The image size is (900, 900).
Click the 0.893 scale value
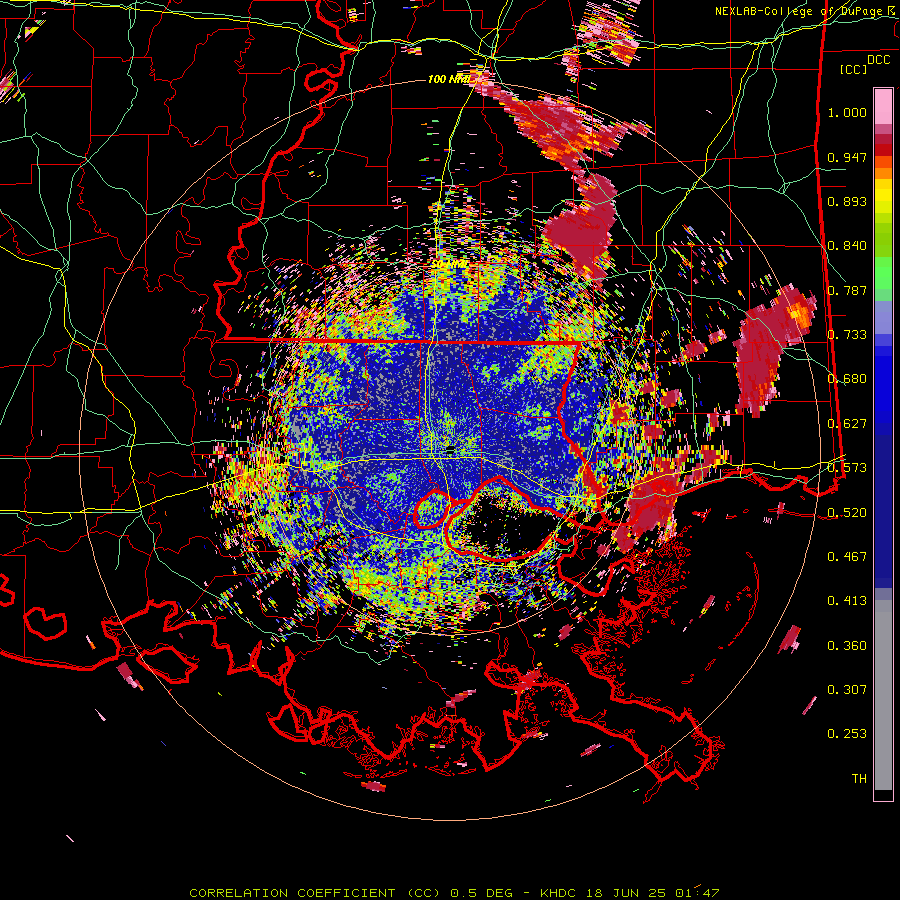[x=847, y=201]
